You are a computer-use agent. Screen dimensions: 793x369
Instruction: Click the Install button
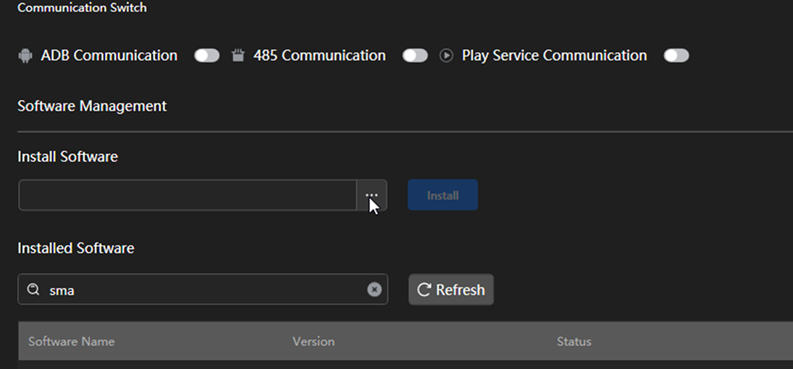click(x=443, y=195)
